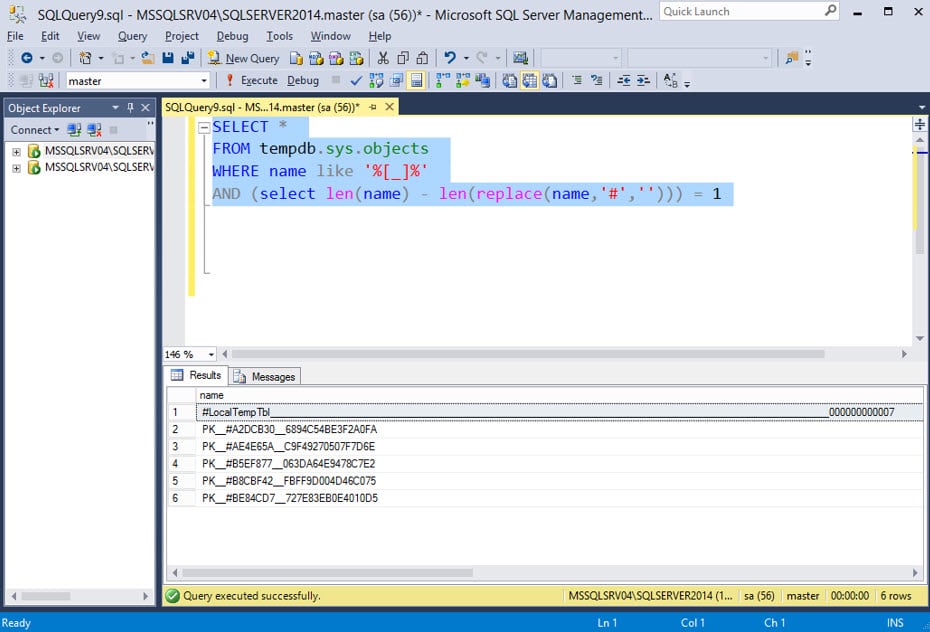Click the Analysis Services MDX Query icon
The image size is (930, 632).
coord(316,58)
